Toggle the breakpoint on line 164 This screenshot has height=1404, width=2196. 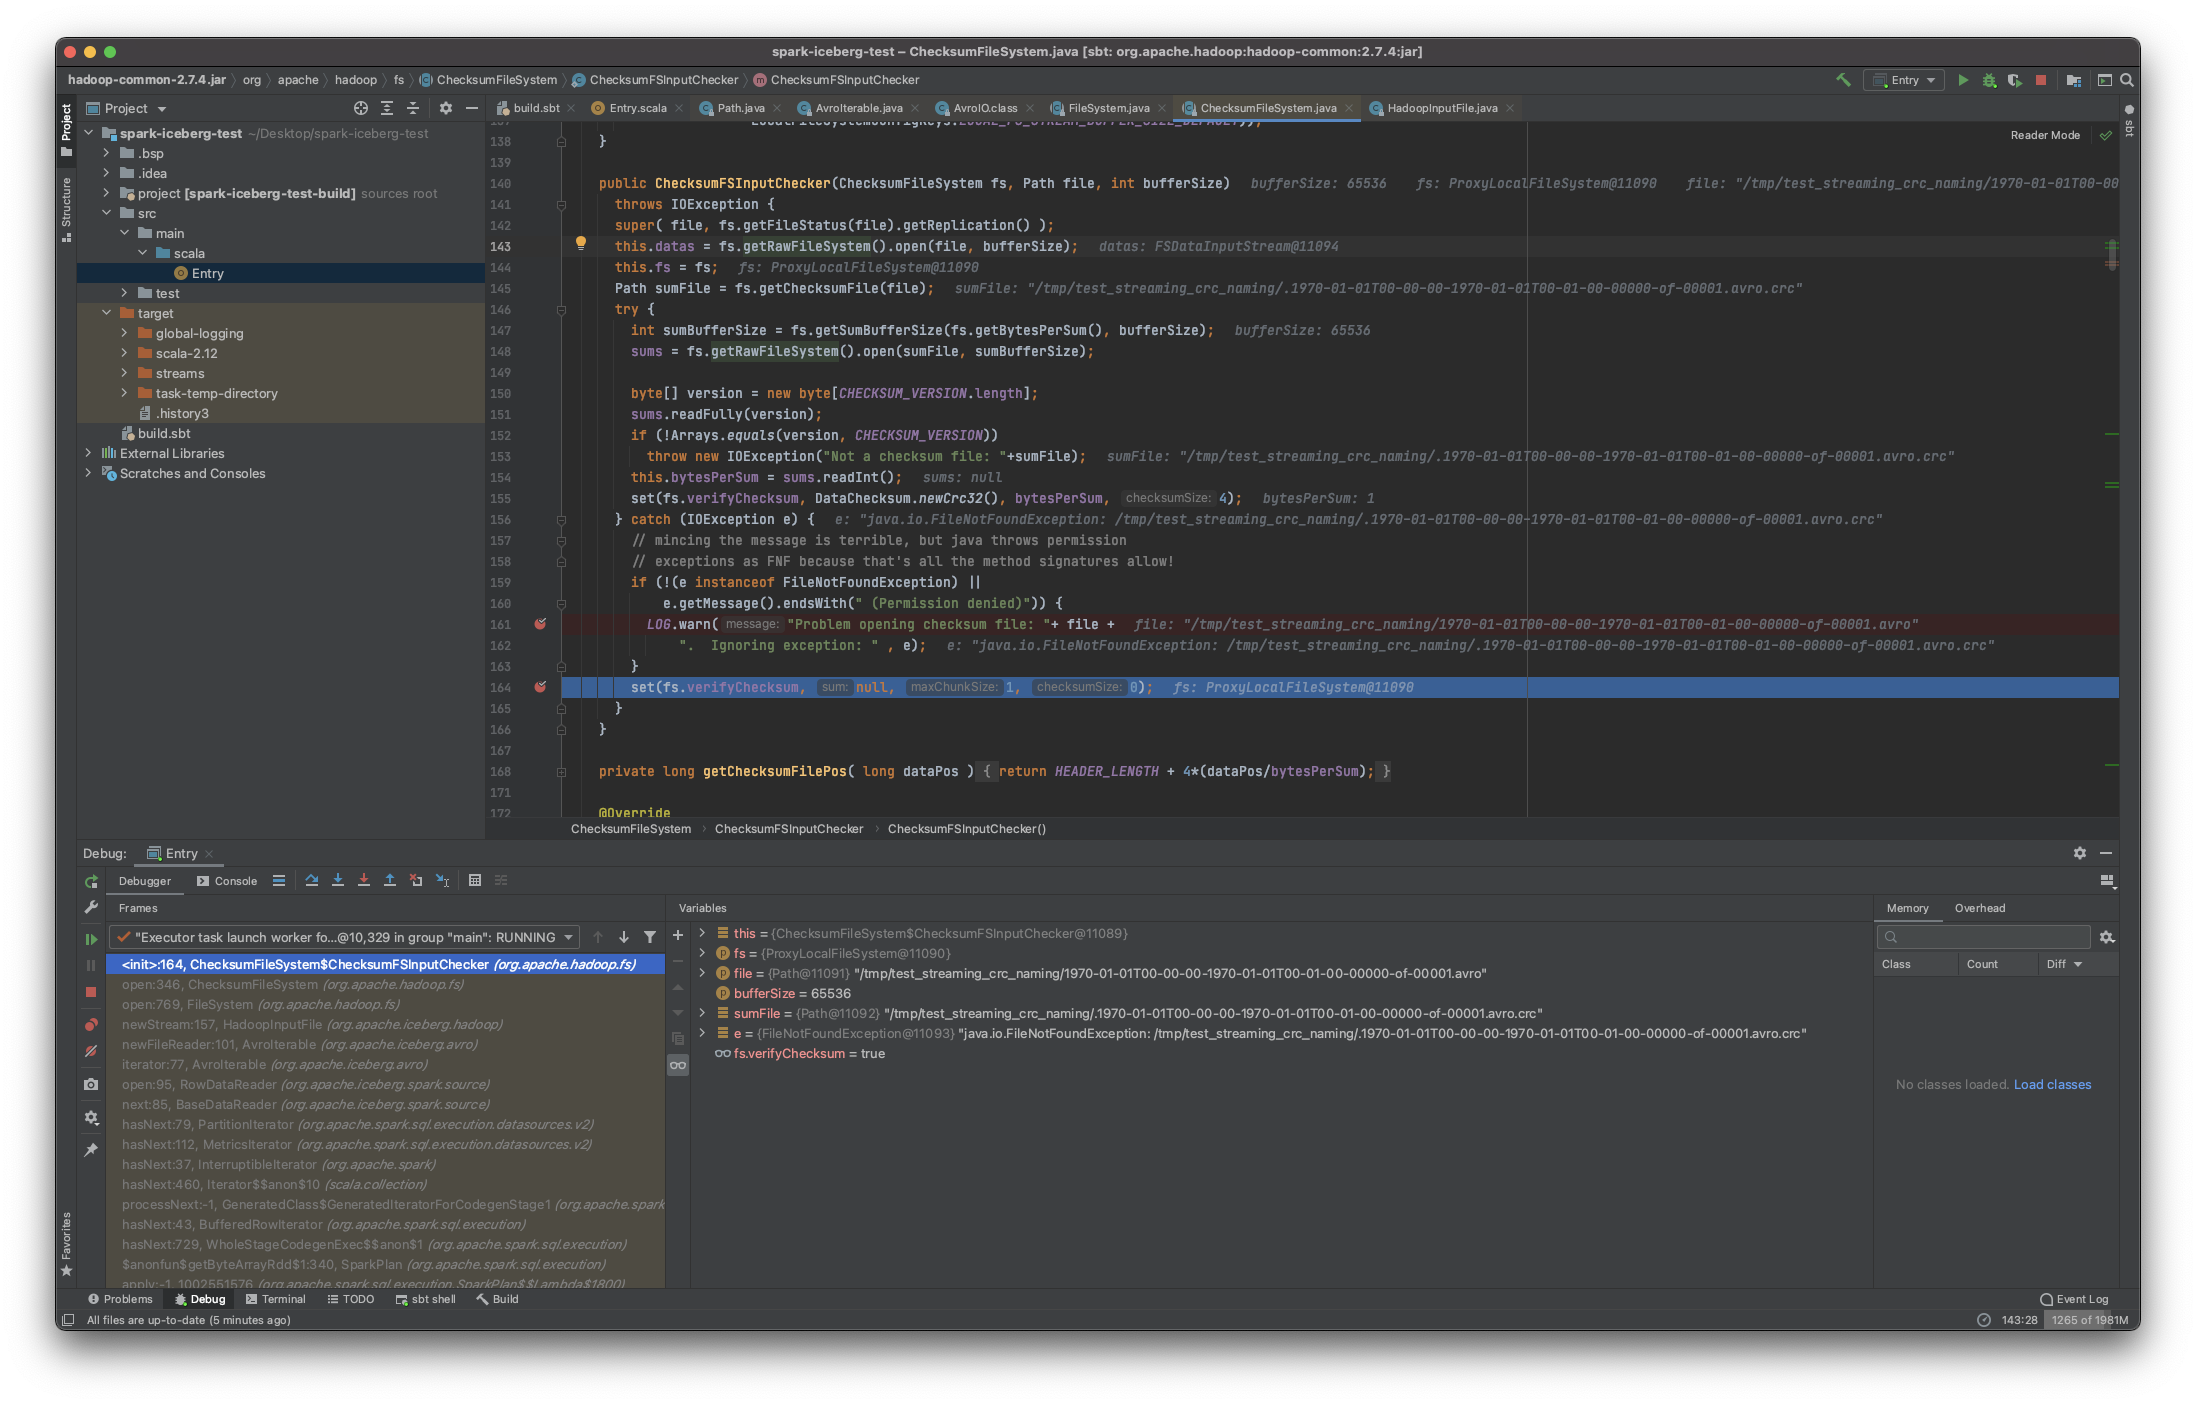coord(540,687)
